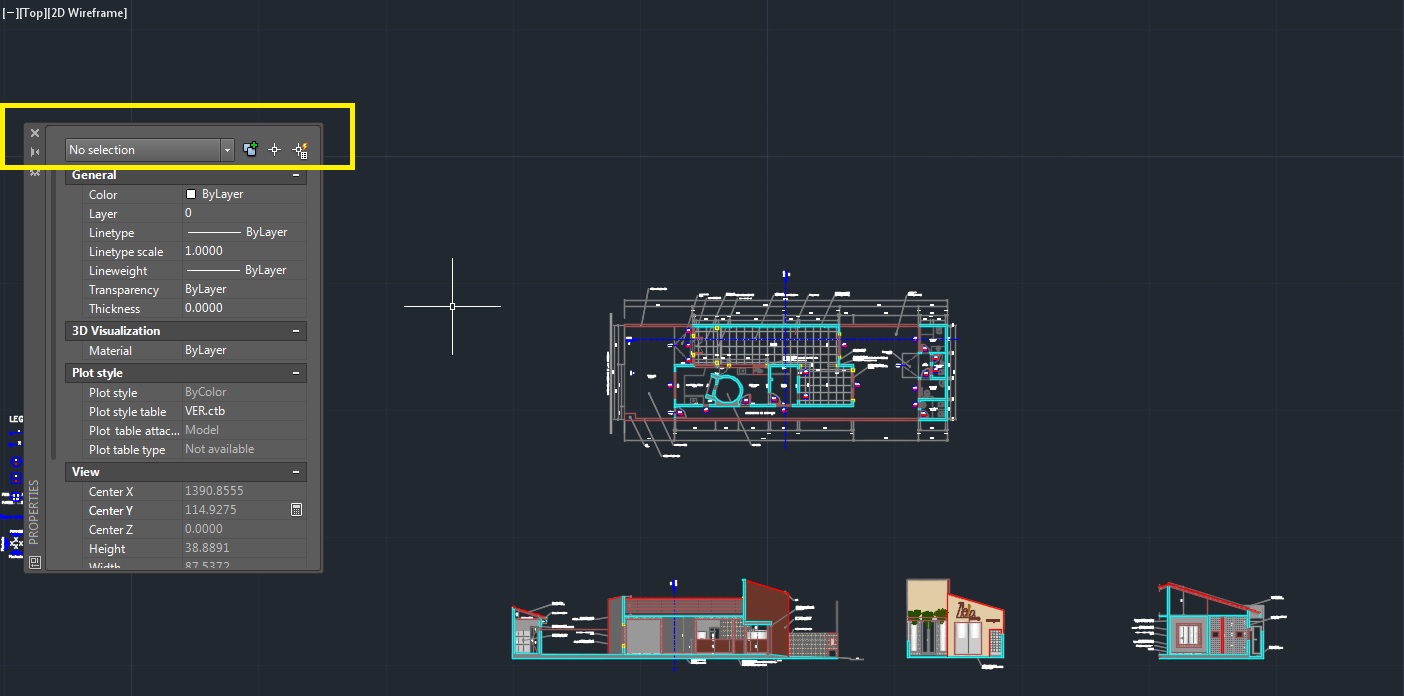The width and height of the screenshot is (1404, 696).
Task: Collapse the View section
Action: pos(296,472)
